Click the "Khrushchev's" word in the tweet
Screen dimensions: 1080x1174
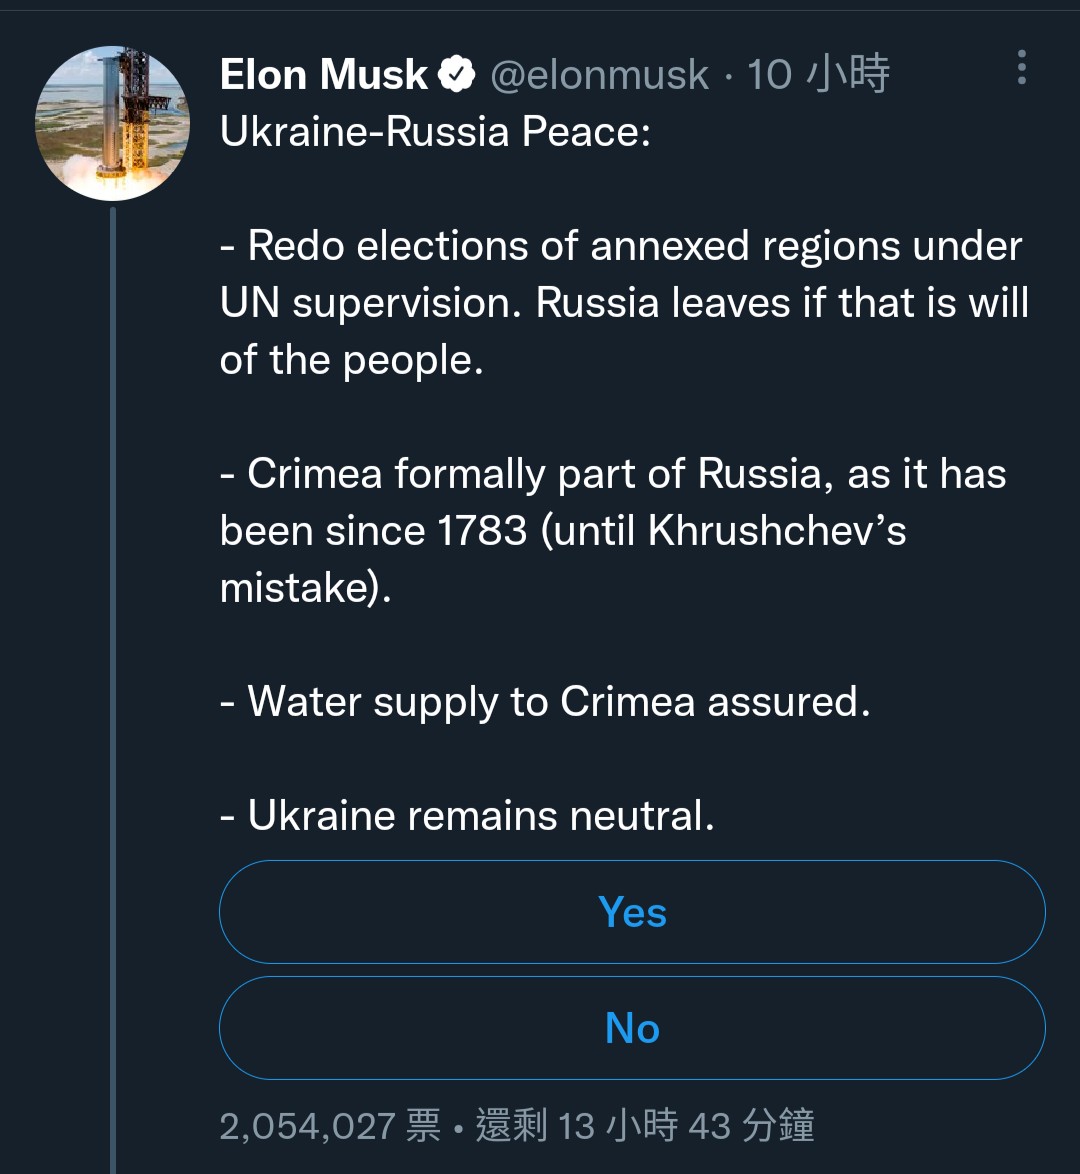[x=777, y=531]
